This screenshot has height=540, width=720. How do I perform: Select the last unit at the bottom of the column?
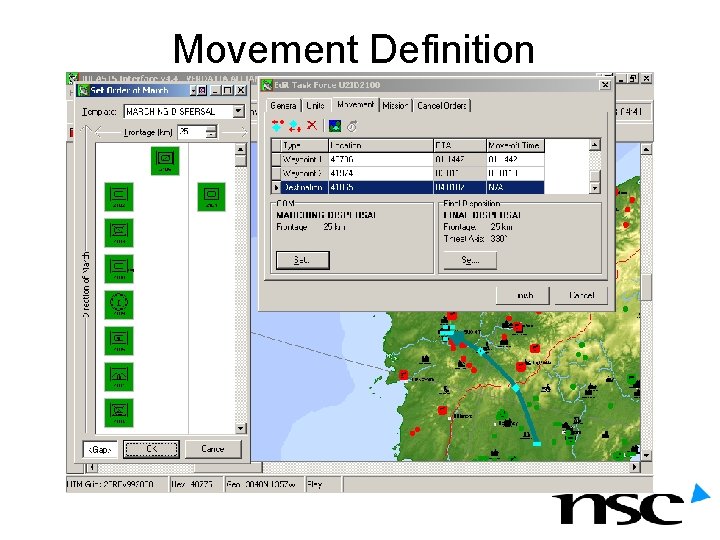tap(119, 413)
